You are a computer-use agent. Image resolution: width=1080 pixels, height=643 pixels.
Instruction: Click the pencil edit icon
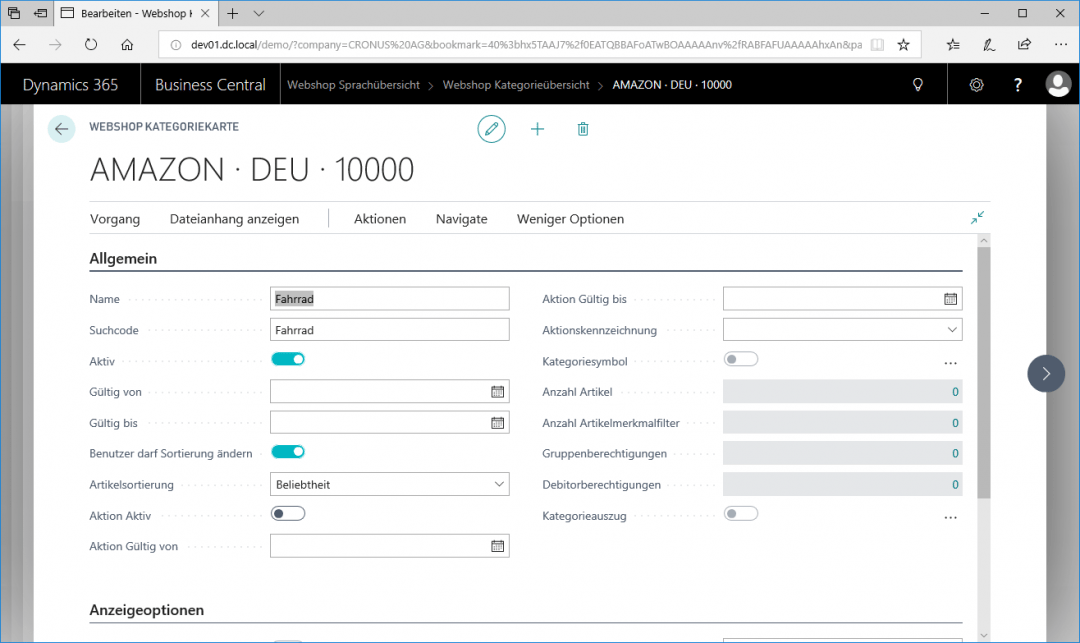pos(491,129)
